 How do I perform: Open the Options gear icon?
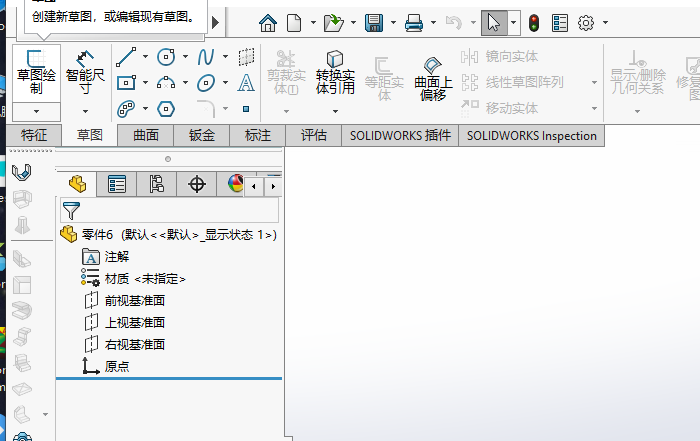click(586, 23)
